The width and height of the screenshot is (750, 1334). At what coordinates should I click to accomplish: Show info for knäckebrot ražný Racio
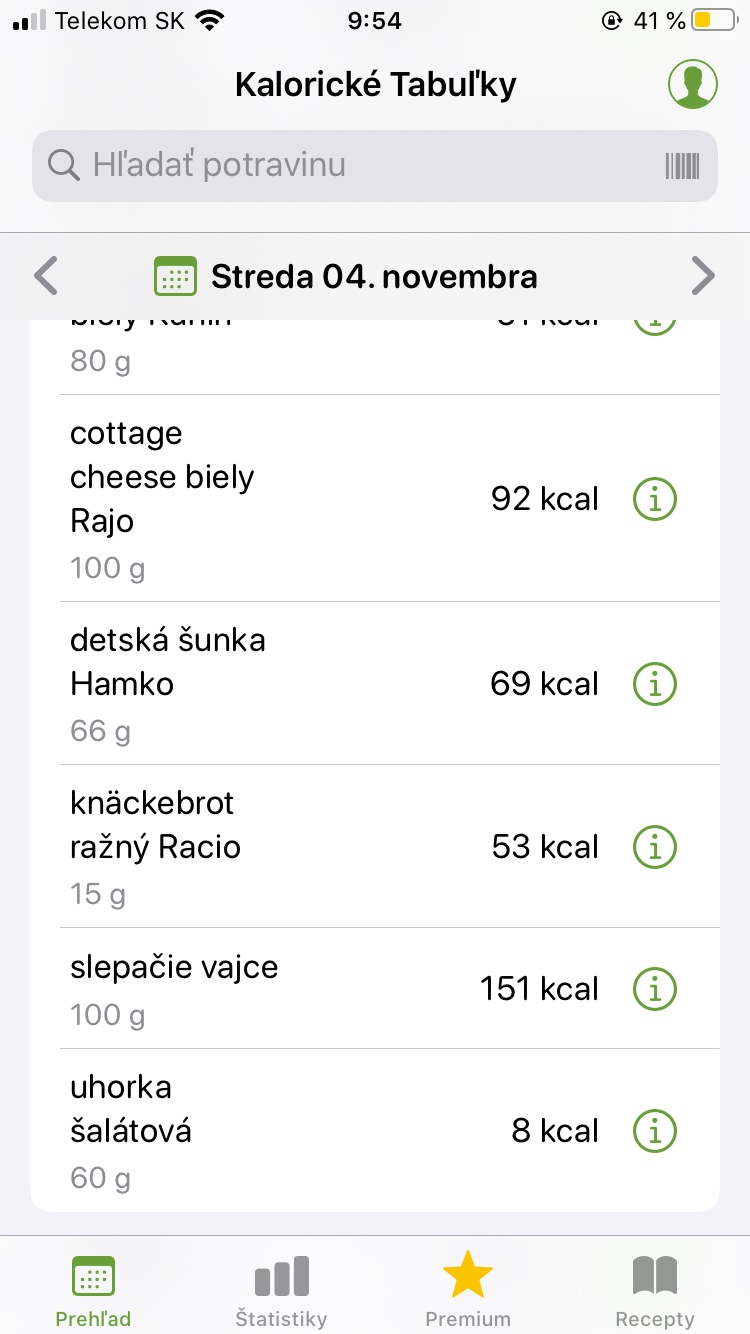[655, 847]
